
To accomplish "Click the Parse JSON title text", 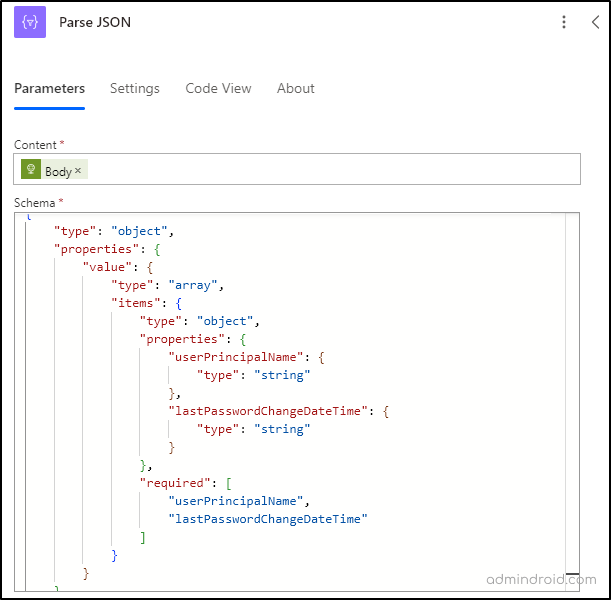I will 95,22.
